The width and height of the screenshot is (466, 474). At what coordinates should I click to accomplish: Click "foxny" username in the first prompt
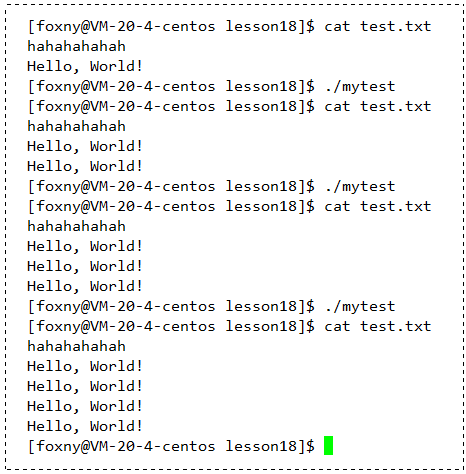[58, 27]
